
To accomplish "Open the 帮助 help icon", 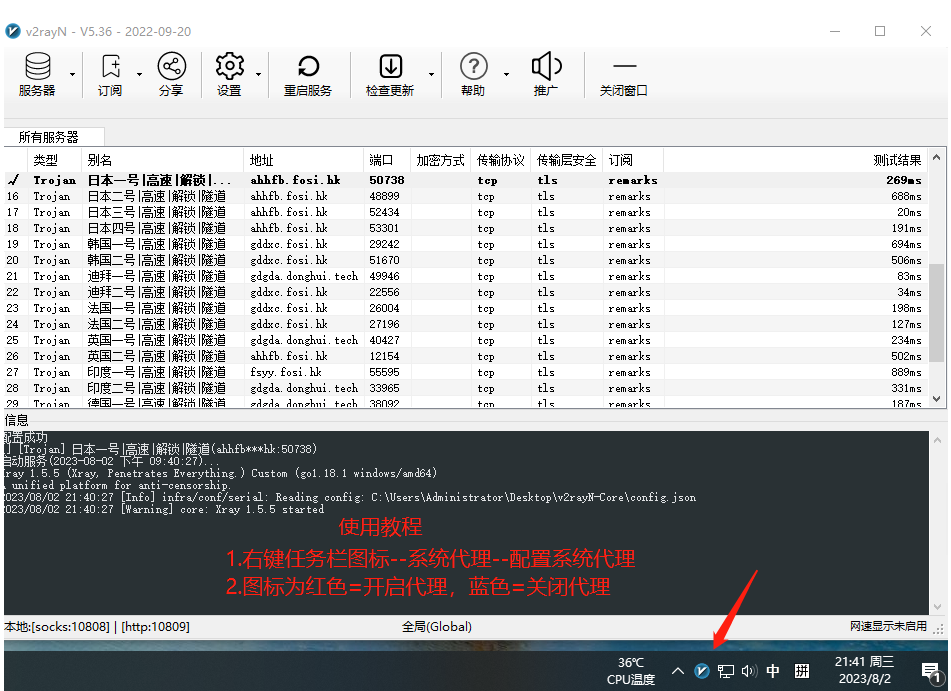I will tap(473, 74).
